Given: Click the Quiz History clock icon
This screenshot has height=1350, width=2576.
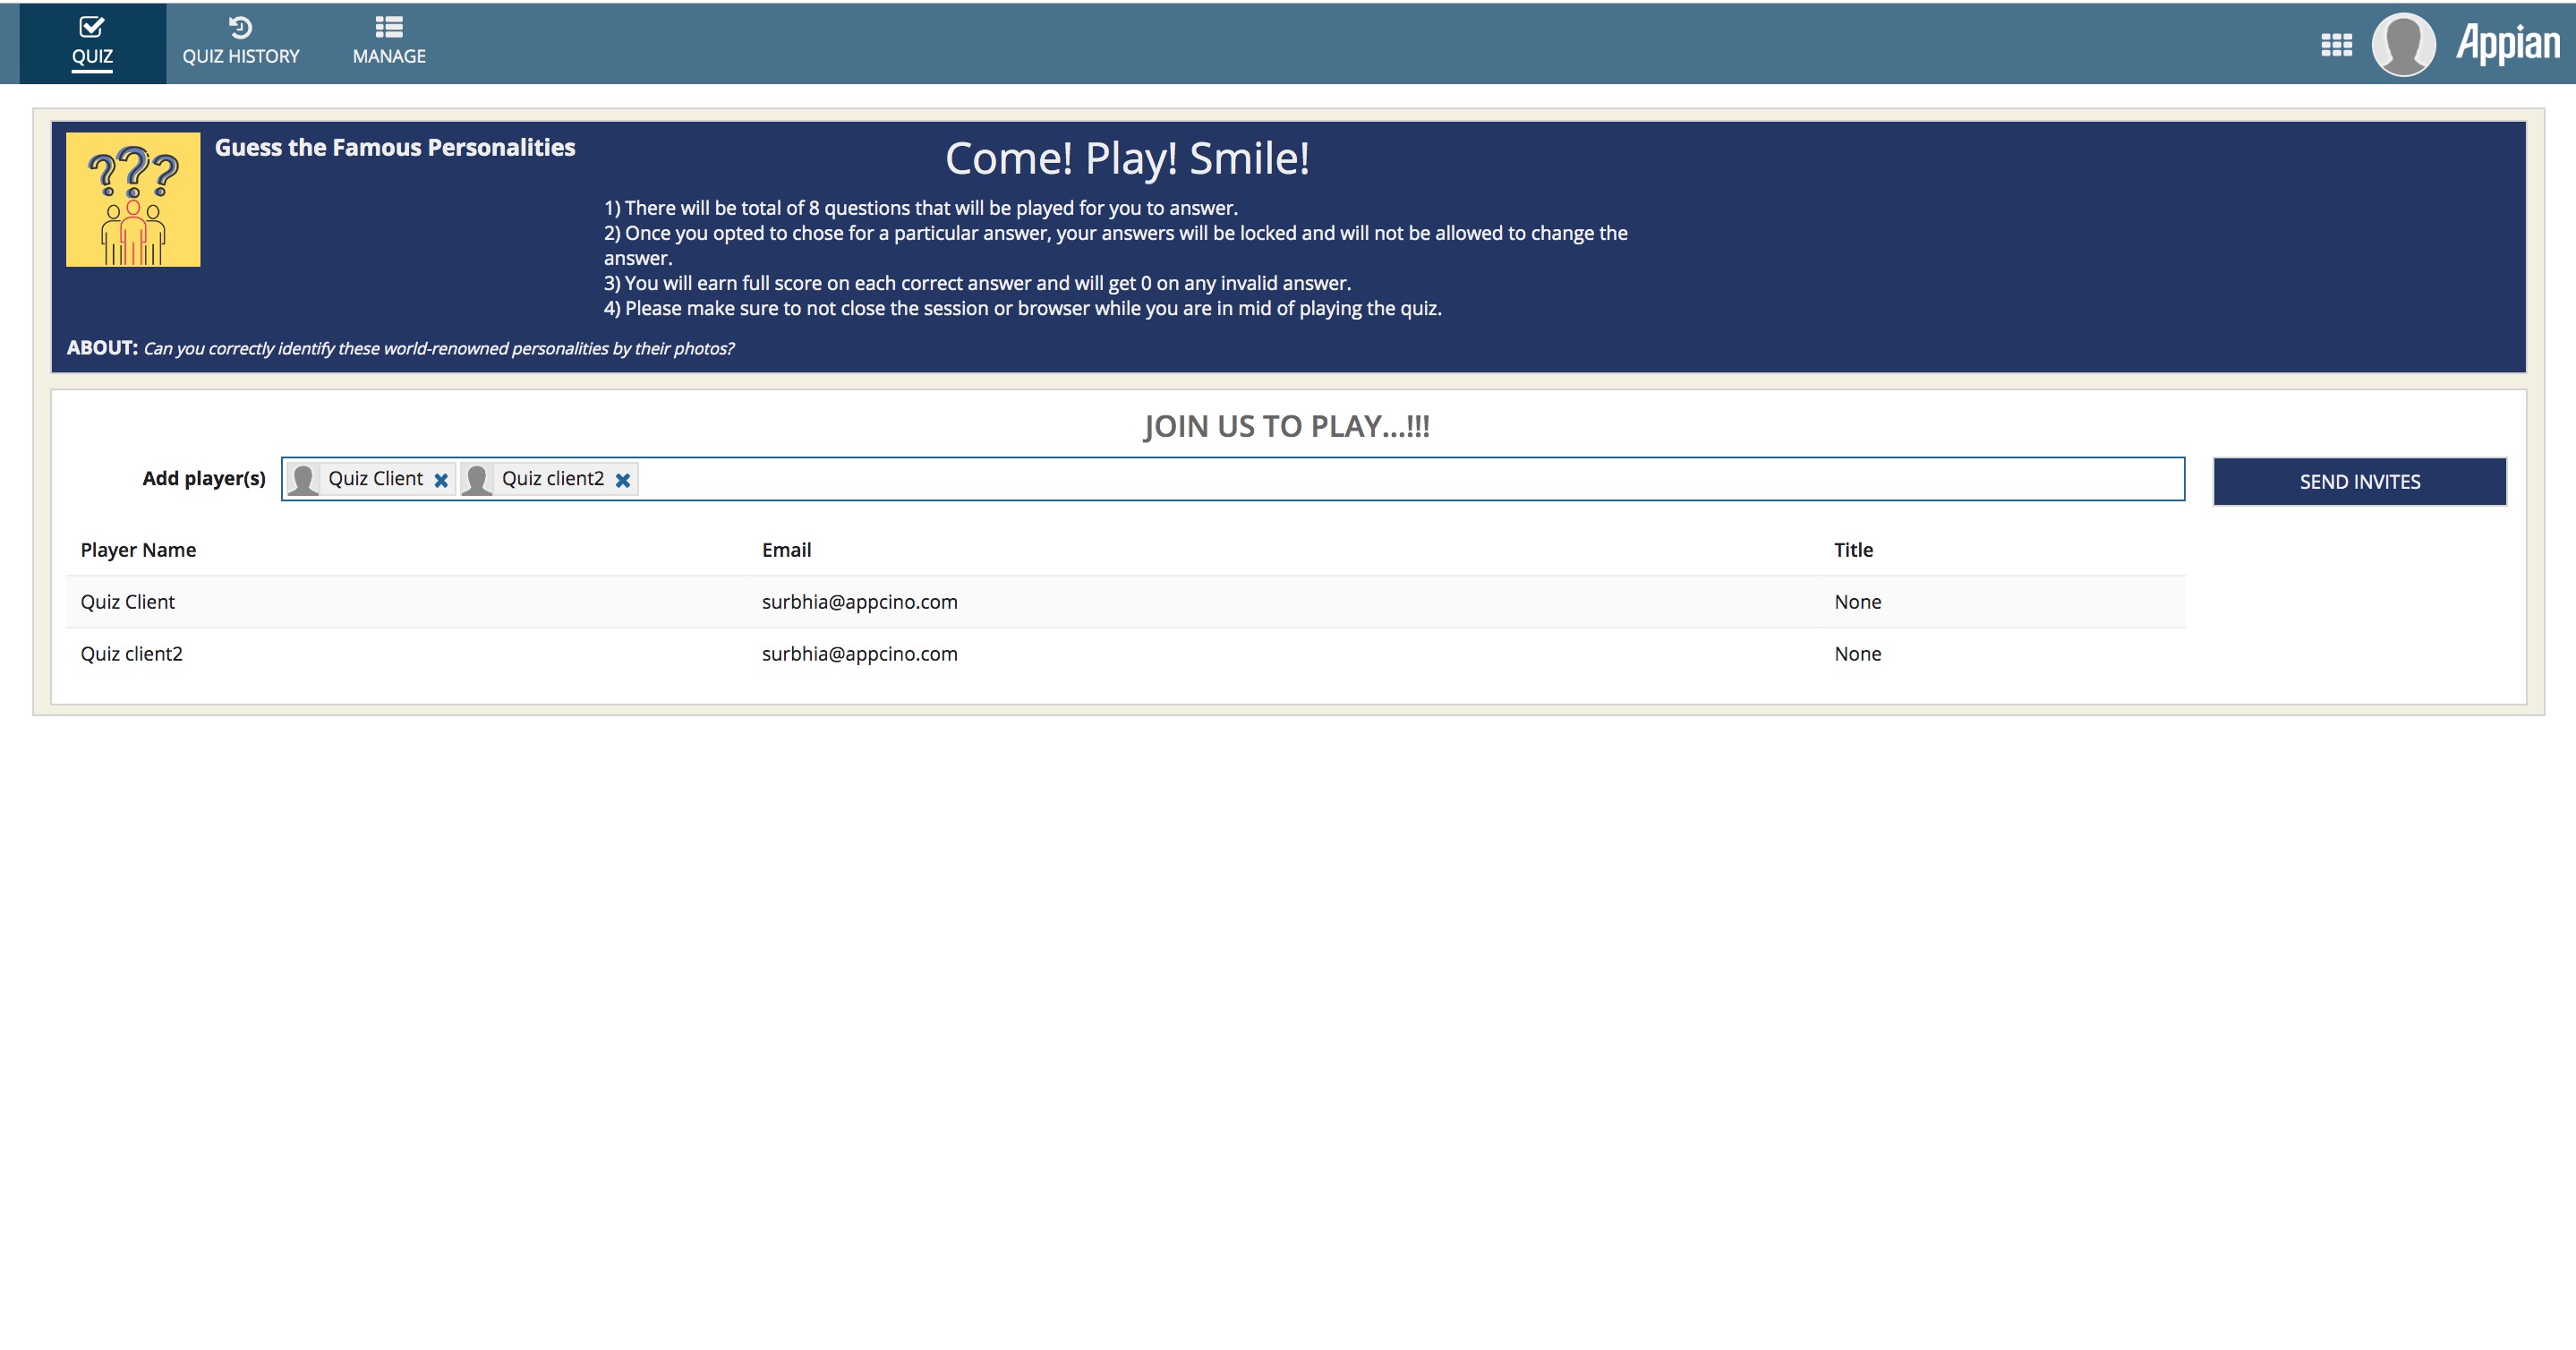Looking at the screenshot, I should (x=240, y=27).
